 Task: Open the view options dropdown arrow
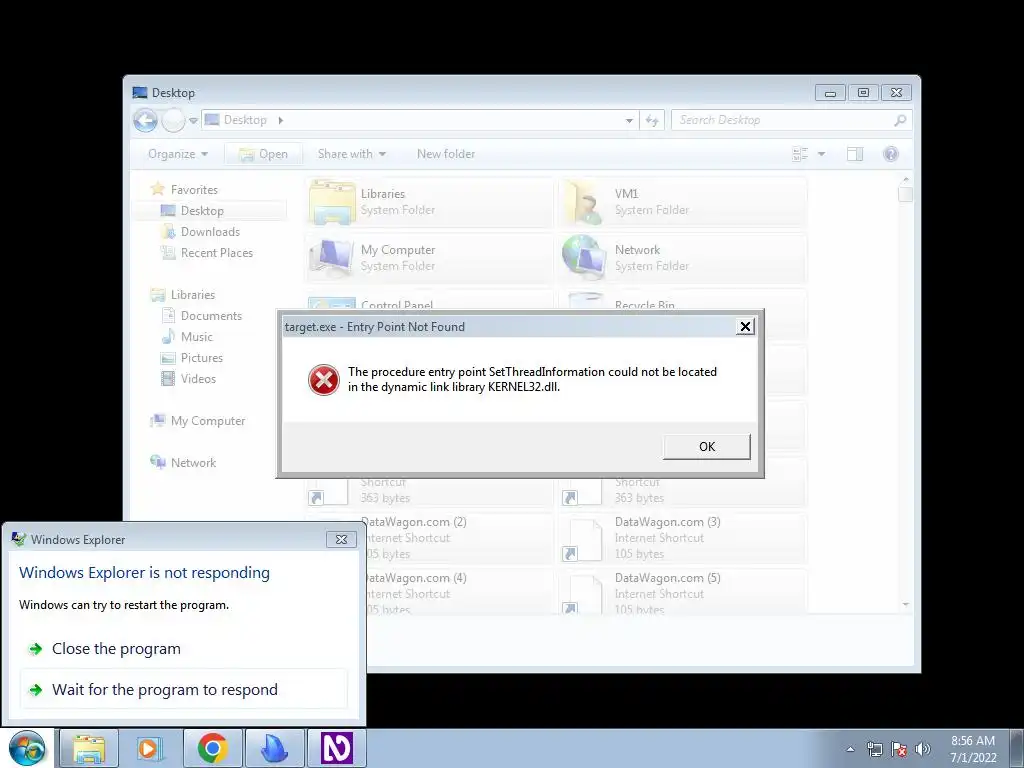[822, 154]
